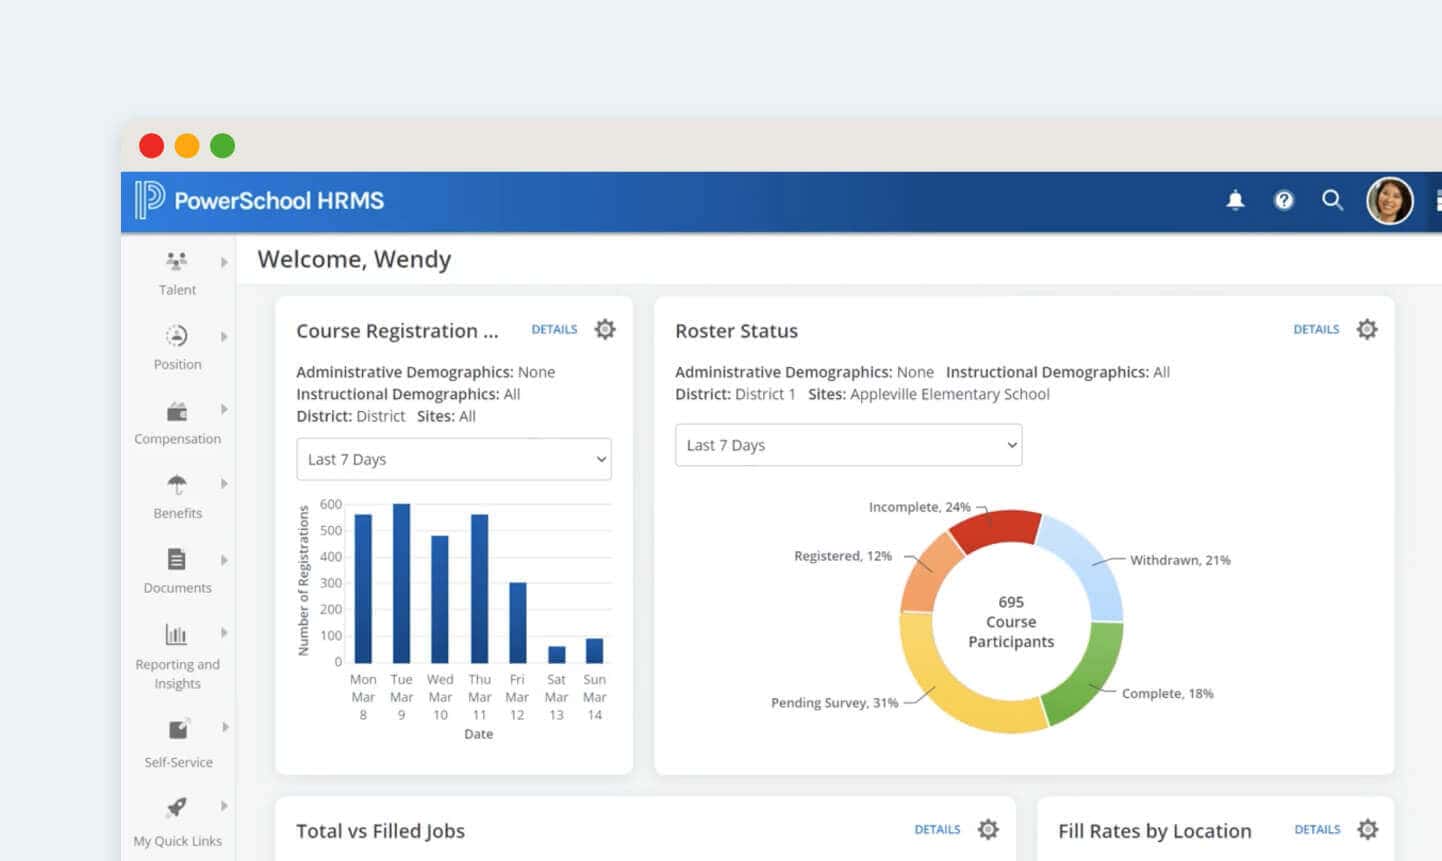The image size is (1442, 861).
Task: Open Roster Status DETAILS link
Action: 1316,329
